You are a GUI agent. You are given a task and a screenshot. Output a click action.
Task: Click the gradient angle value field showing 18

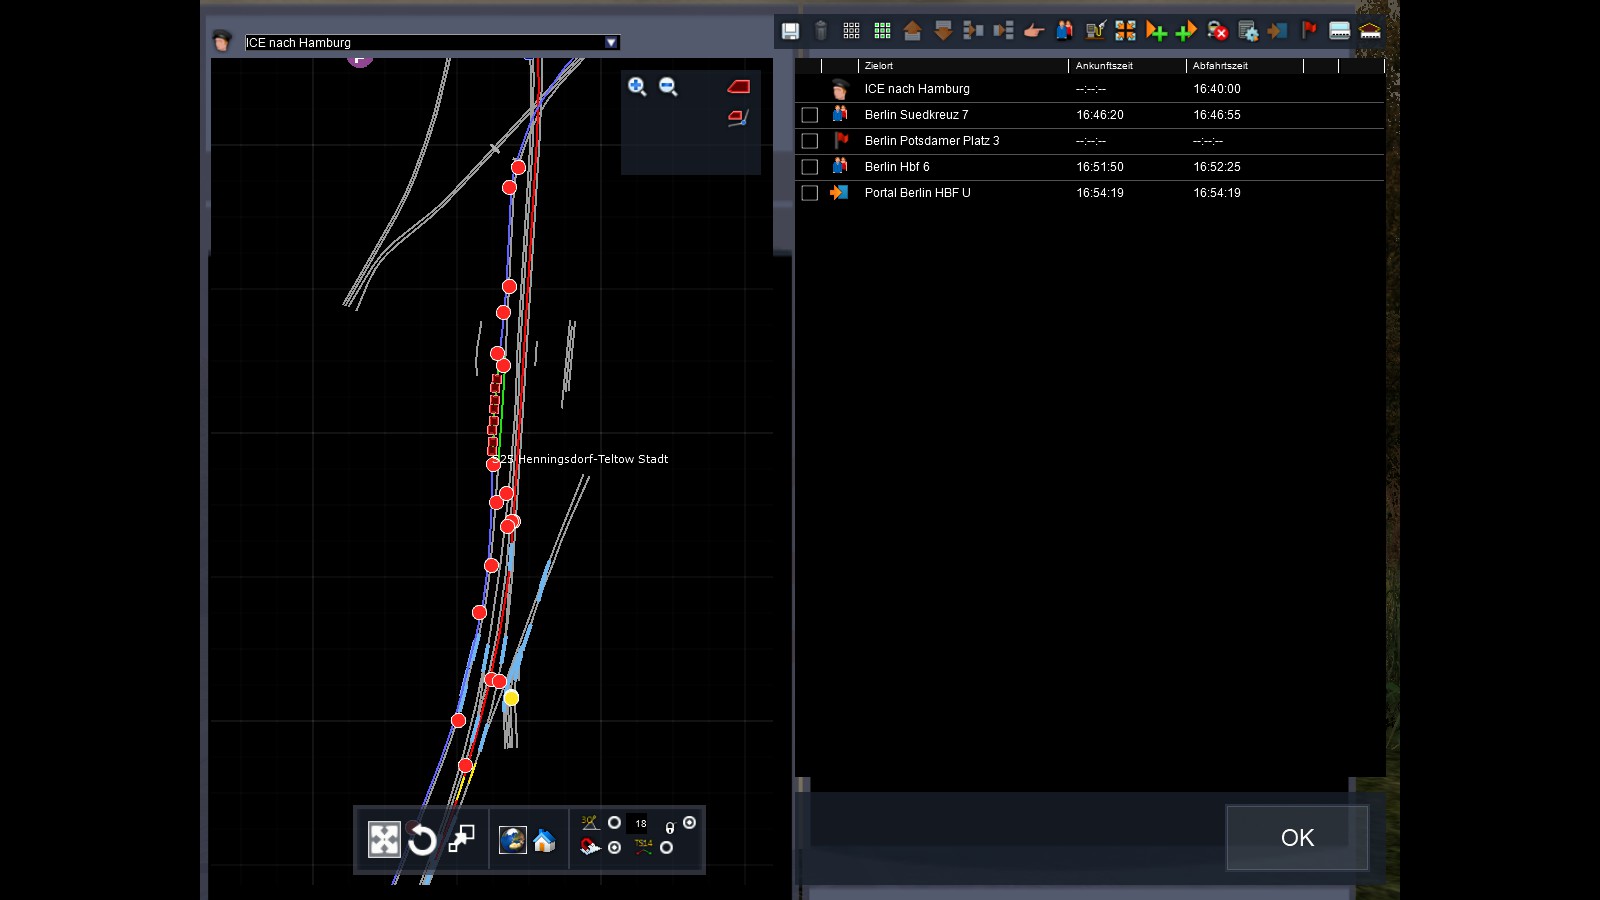click(641, 824)
